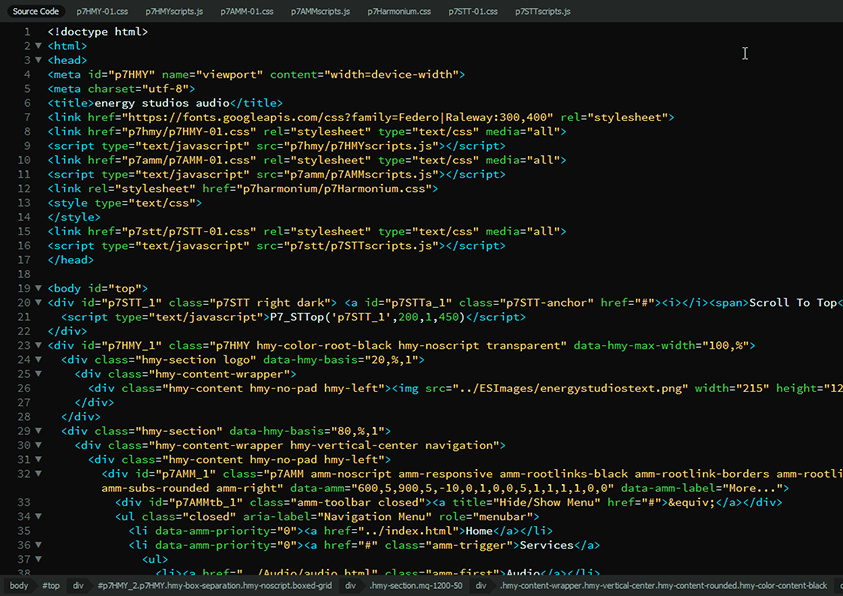Collapse the p7STT_1 div fold at line 20

(38, 303)
